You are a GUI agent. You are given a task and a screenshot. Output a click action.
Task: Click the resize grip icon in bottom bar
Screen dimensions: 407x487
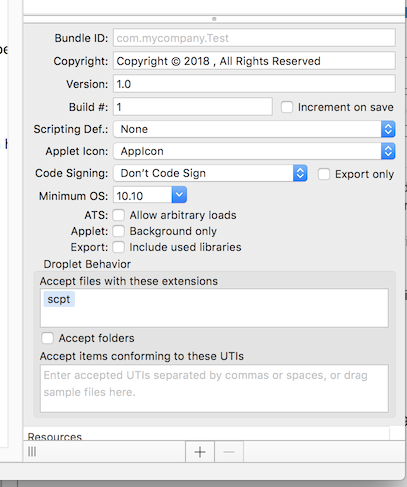point(32,452)
